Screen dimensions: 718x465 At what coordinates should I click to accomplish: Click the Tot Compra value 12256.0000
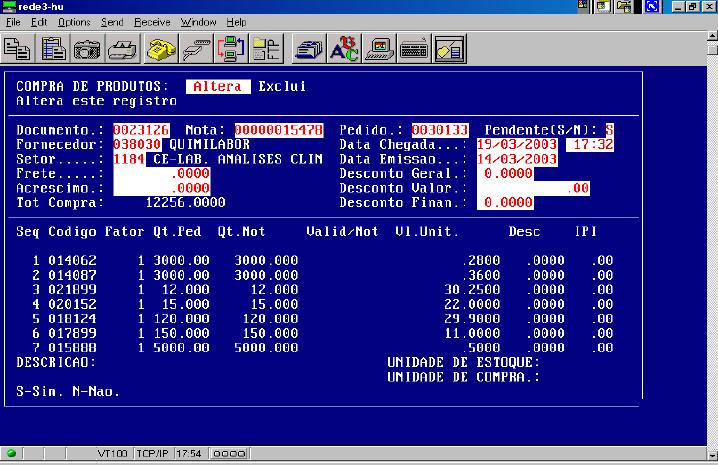click(x=185, y=202)
